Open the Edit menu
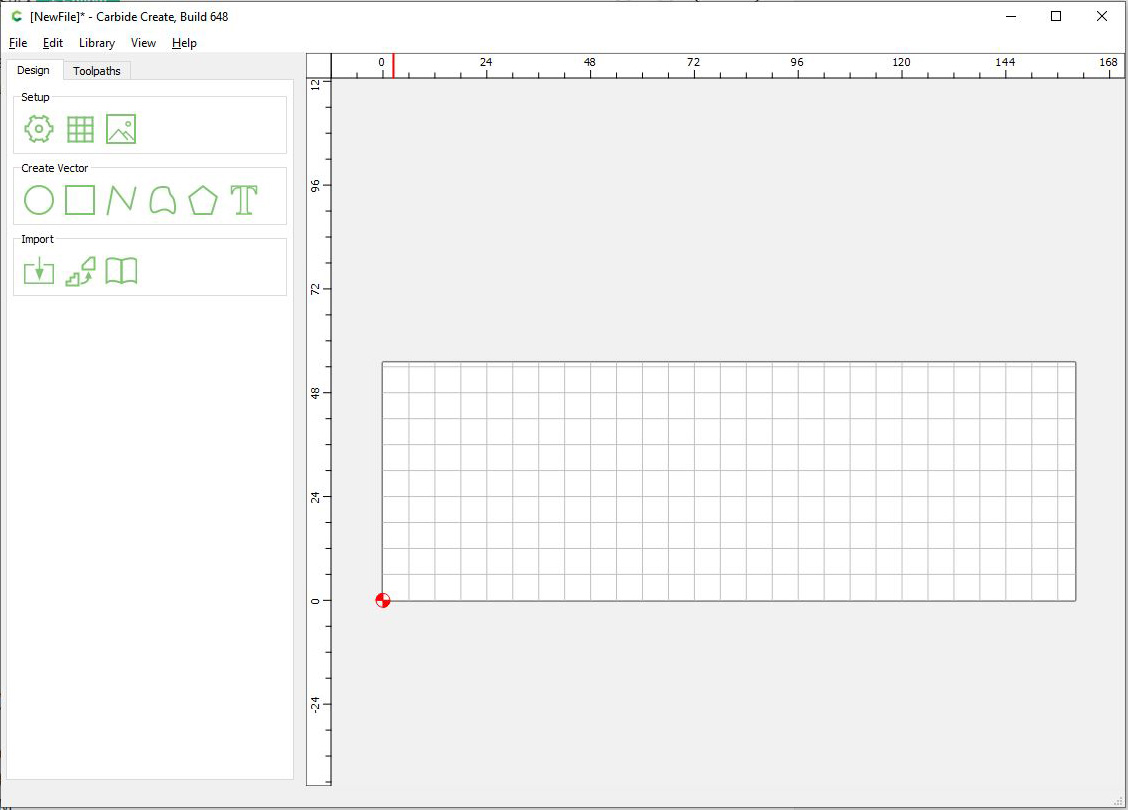The height and width of the screenshot is (810, 1128). [53, 43]
